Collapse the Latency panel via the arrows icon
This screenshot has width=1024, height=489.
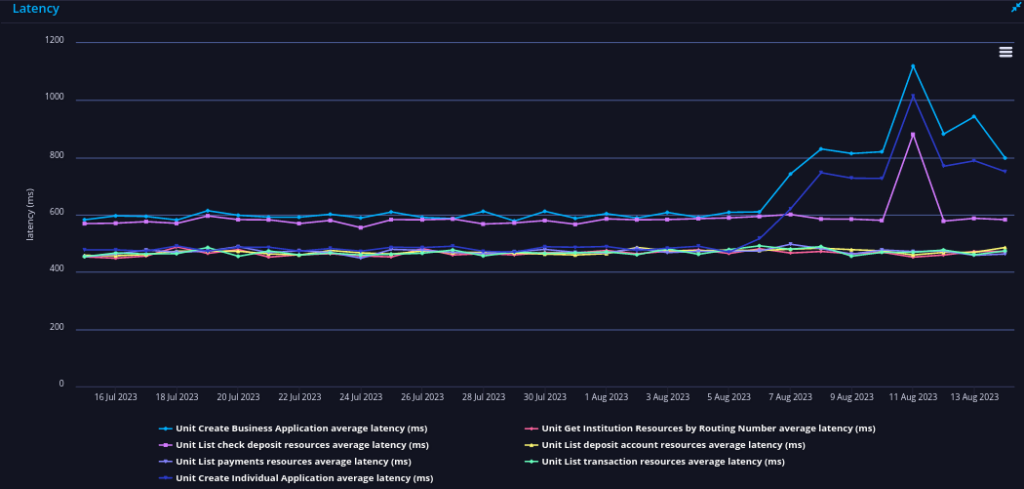tap(1016, 7)
